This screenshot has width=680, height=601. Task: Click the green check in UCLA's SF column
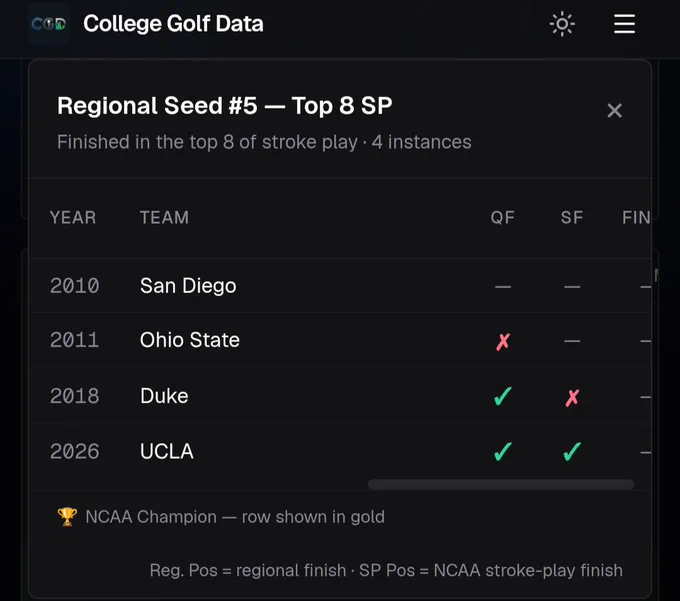(572, 451)
